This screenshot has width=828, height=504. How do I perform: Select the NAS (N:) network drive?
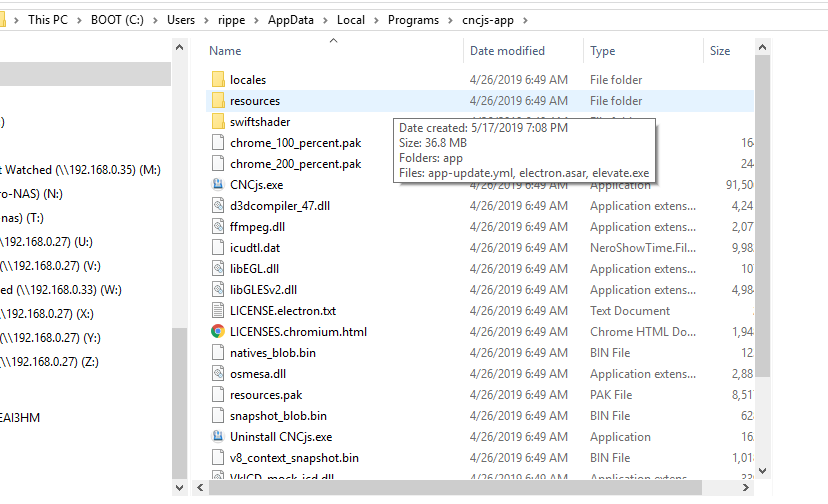point(32,194)
